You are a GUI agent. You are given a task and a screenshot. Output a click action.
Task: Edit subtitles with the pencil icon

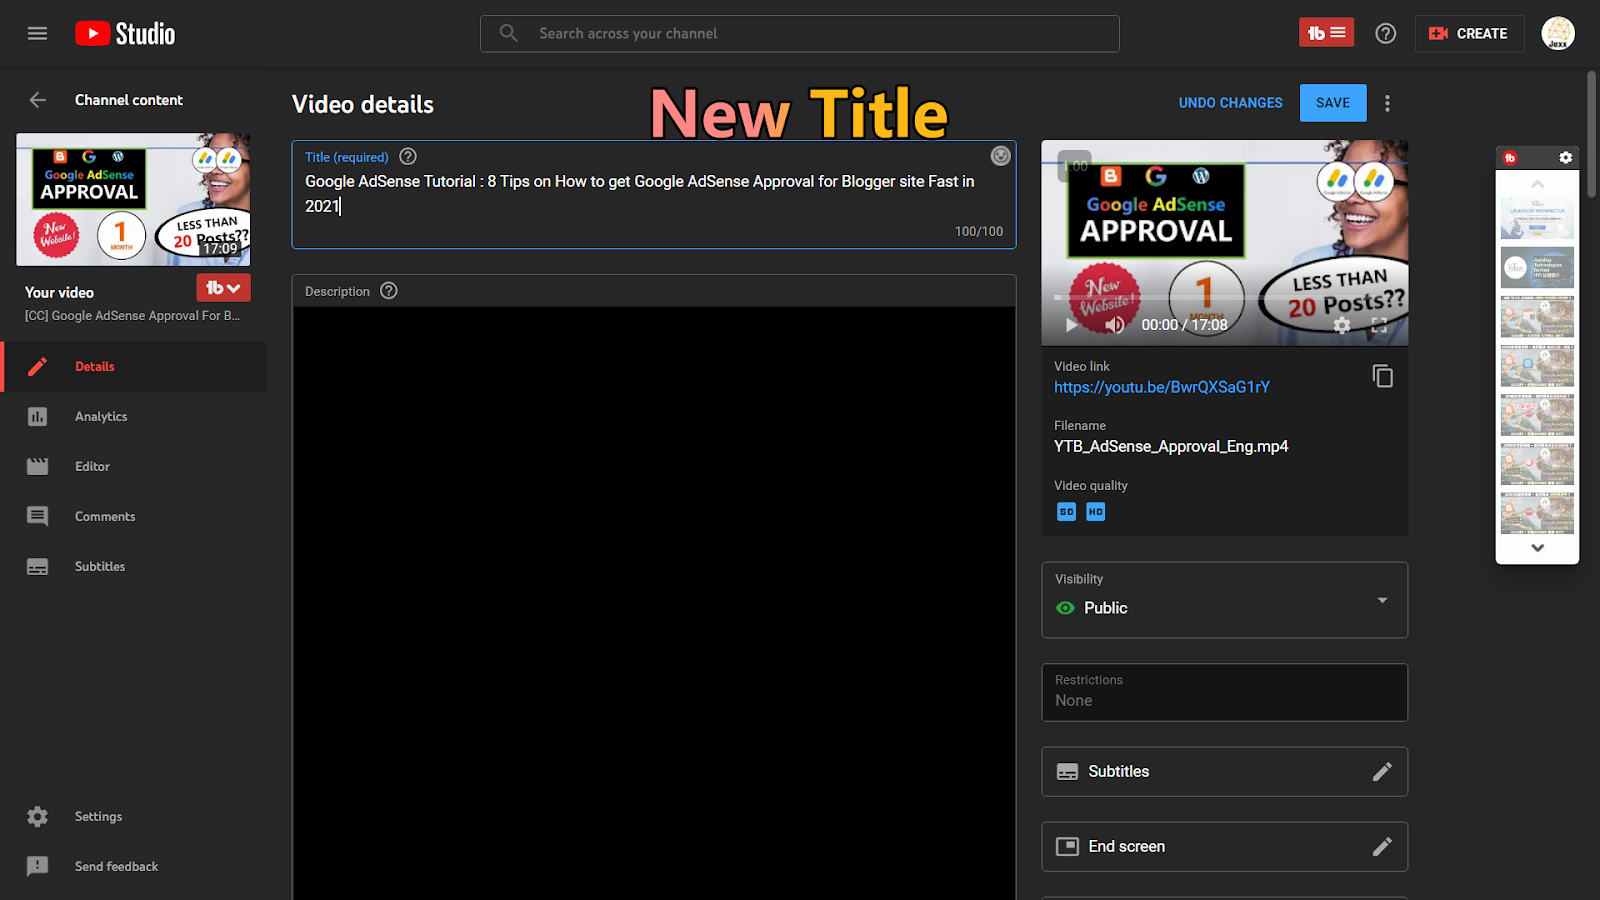tap(1382, 772)
